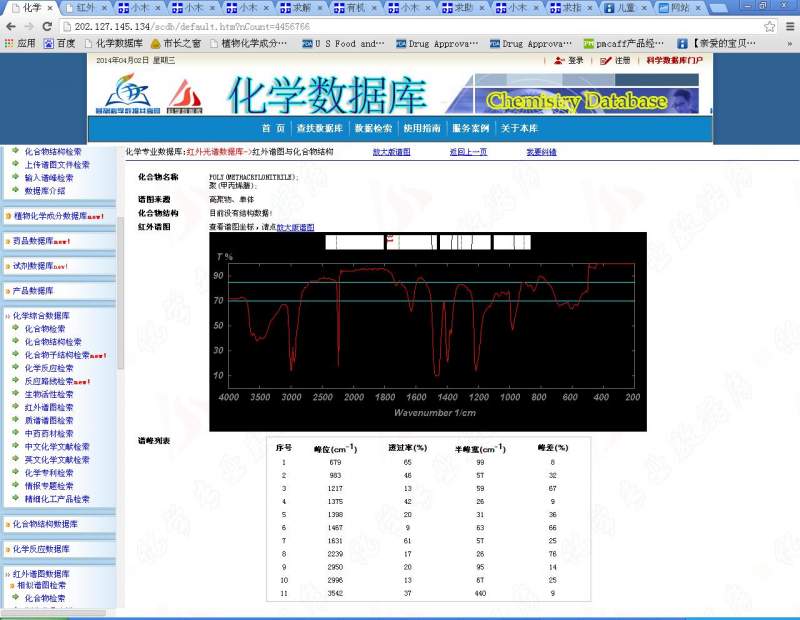Switch to the 有机 browser tab
This screenshot has height=620, width=800.
coord(356,8)
